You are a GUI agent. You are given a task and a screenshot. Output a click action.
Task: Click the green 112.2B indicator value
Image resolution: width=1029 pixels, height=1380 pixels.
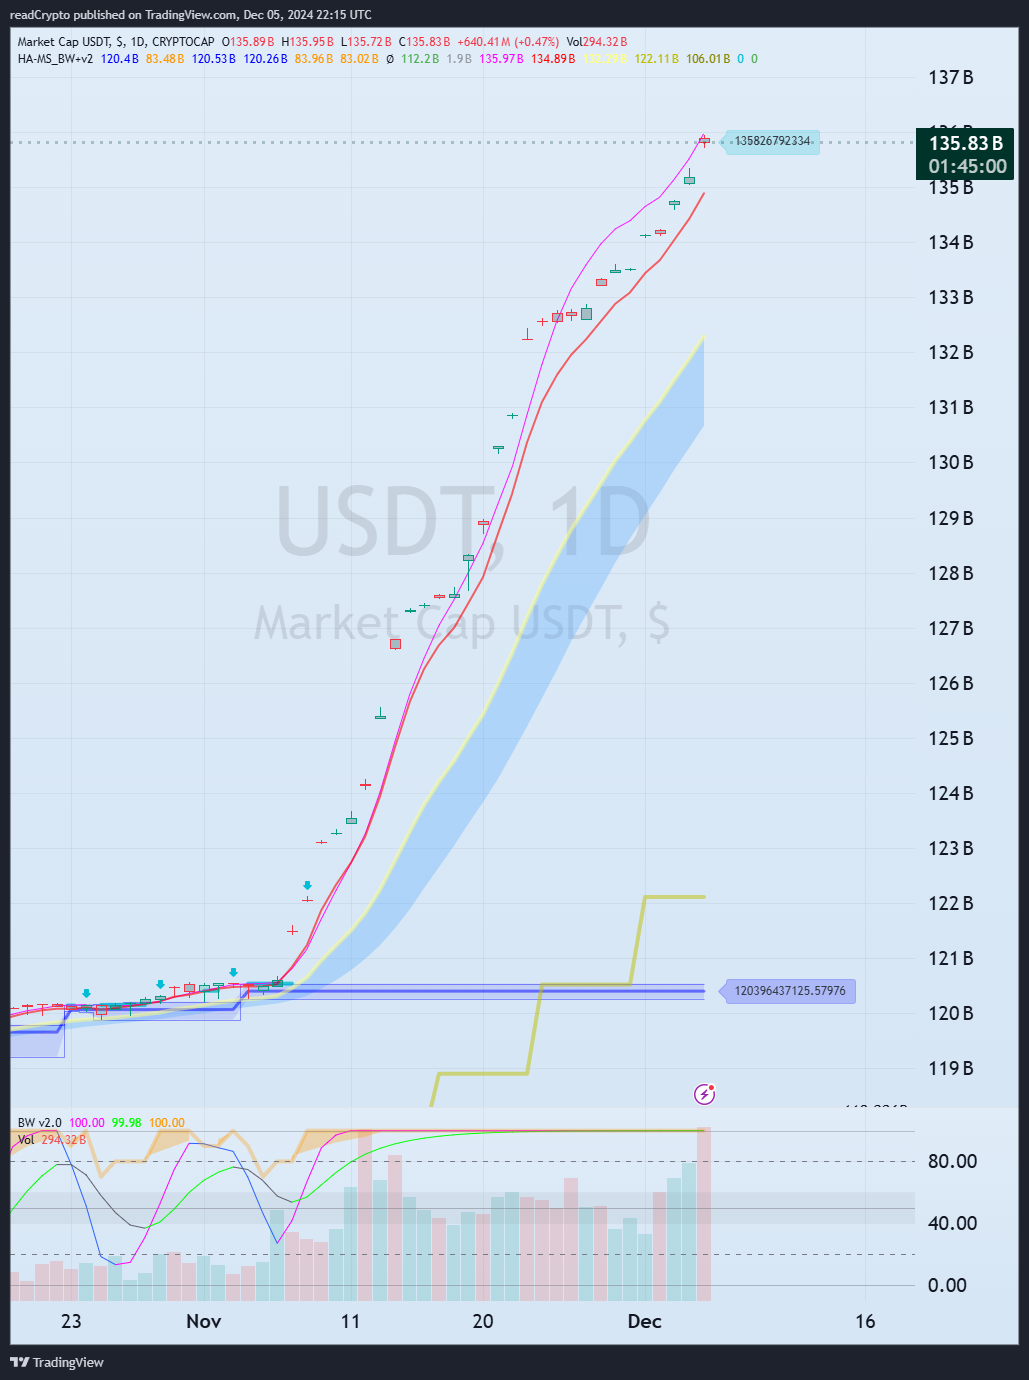tap(420, 59)
